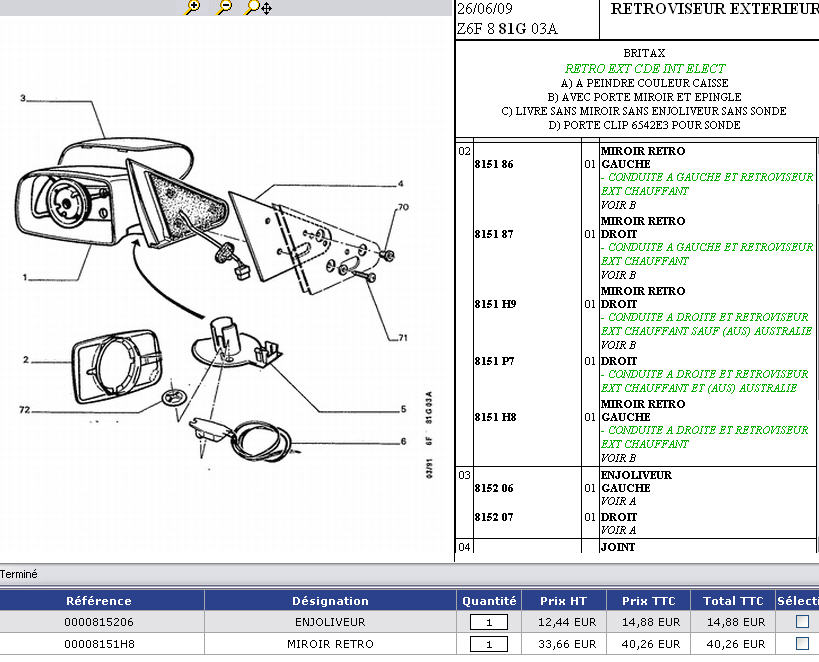Click the quantity field for MIROIR RETRO

[489, 645]
